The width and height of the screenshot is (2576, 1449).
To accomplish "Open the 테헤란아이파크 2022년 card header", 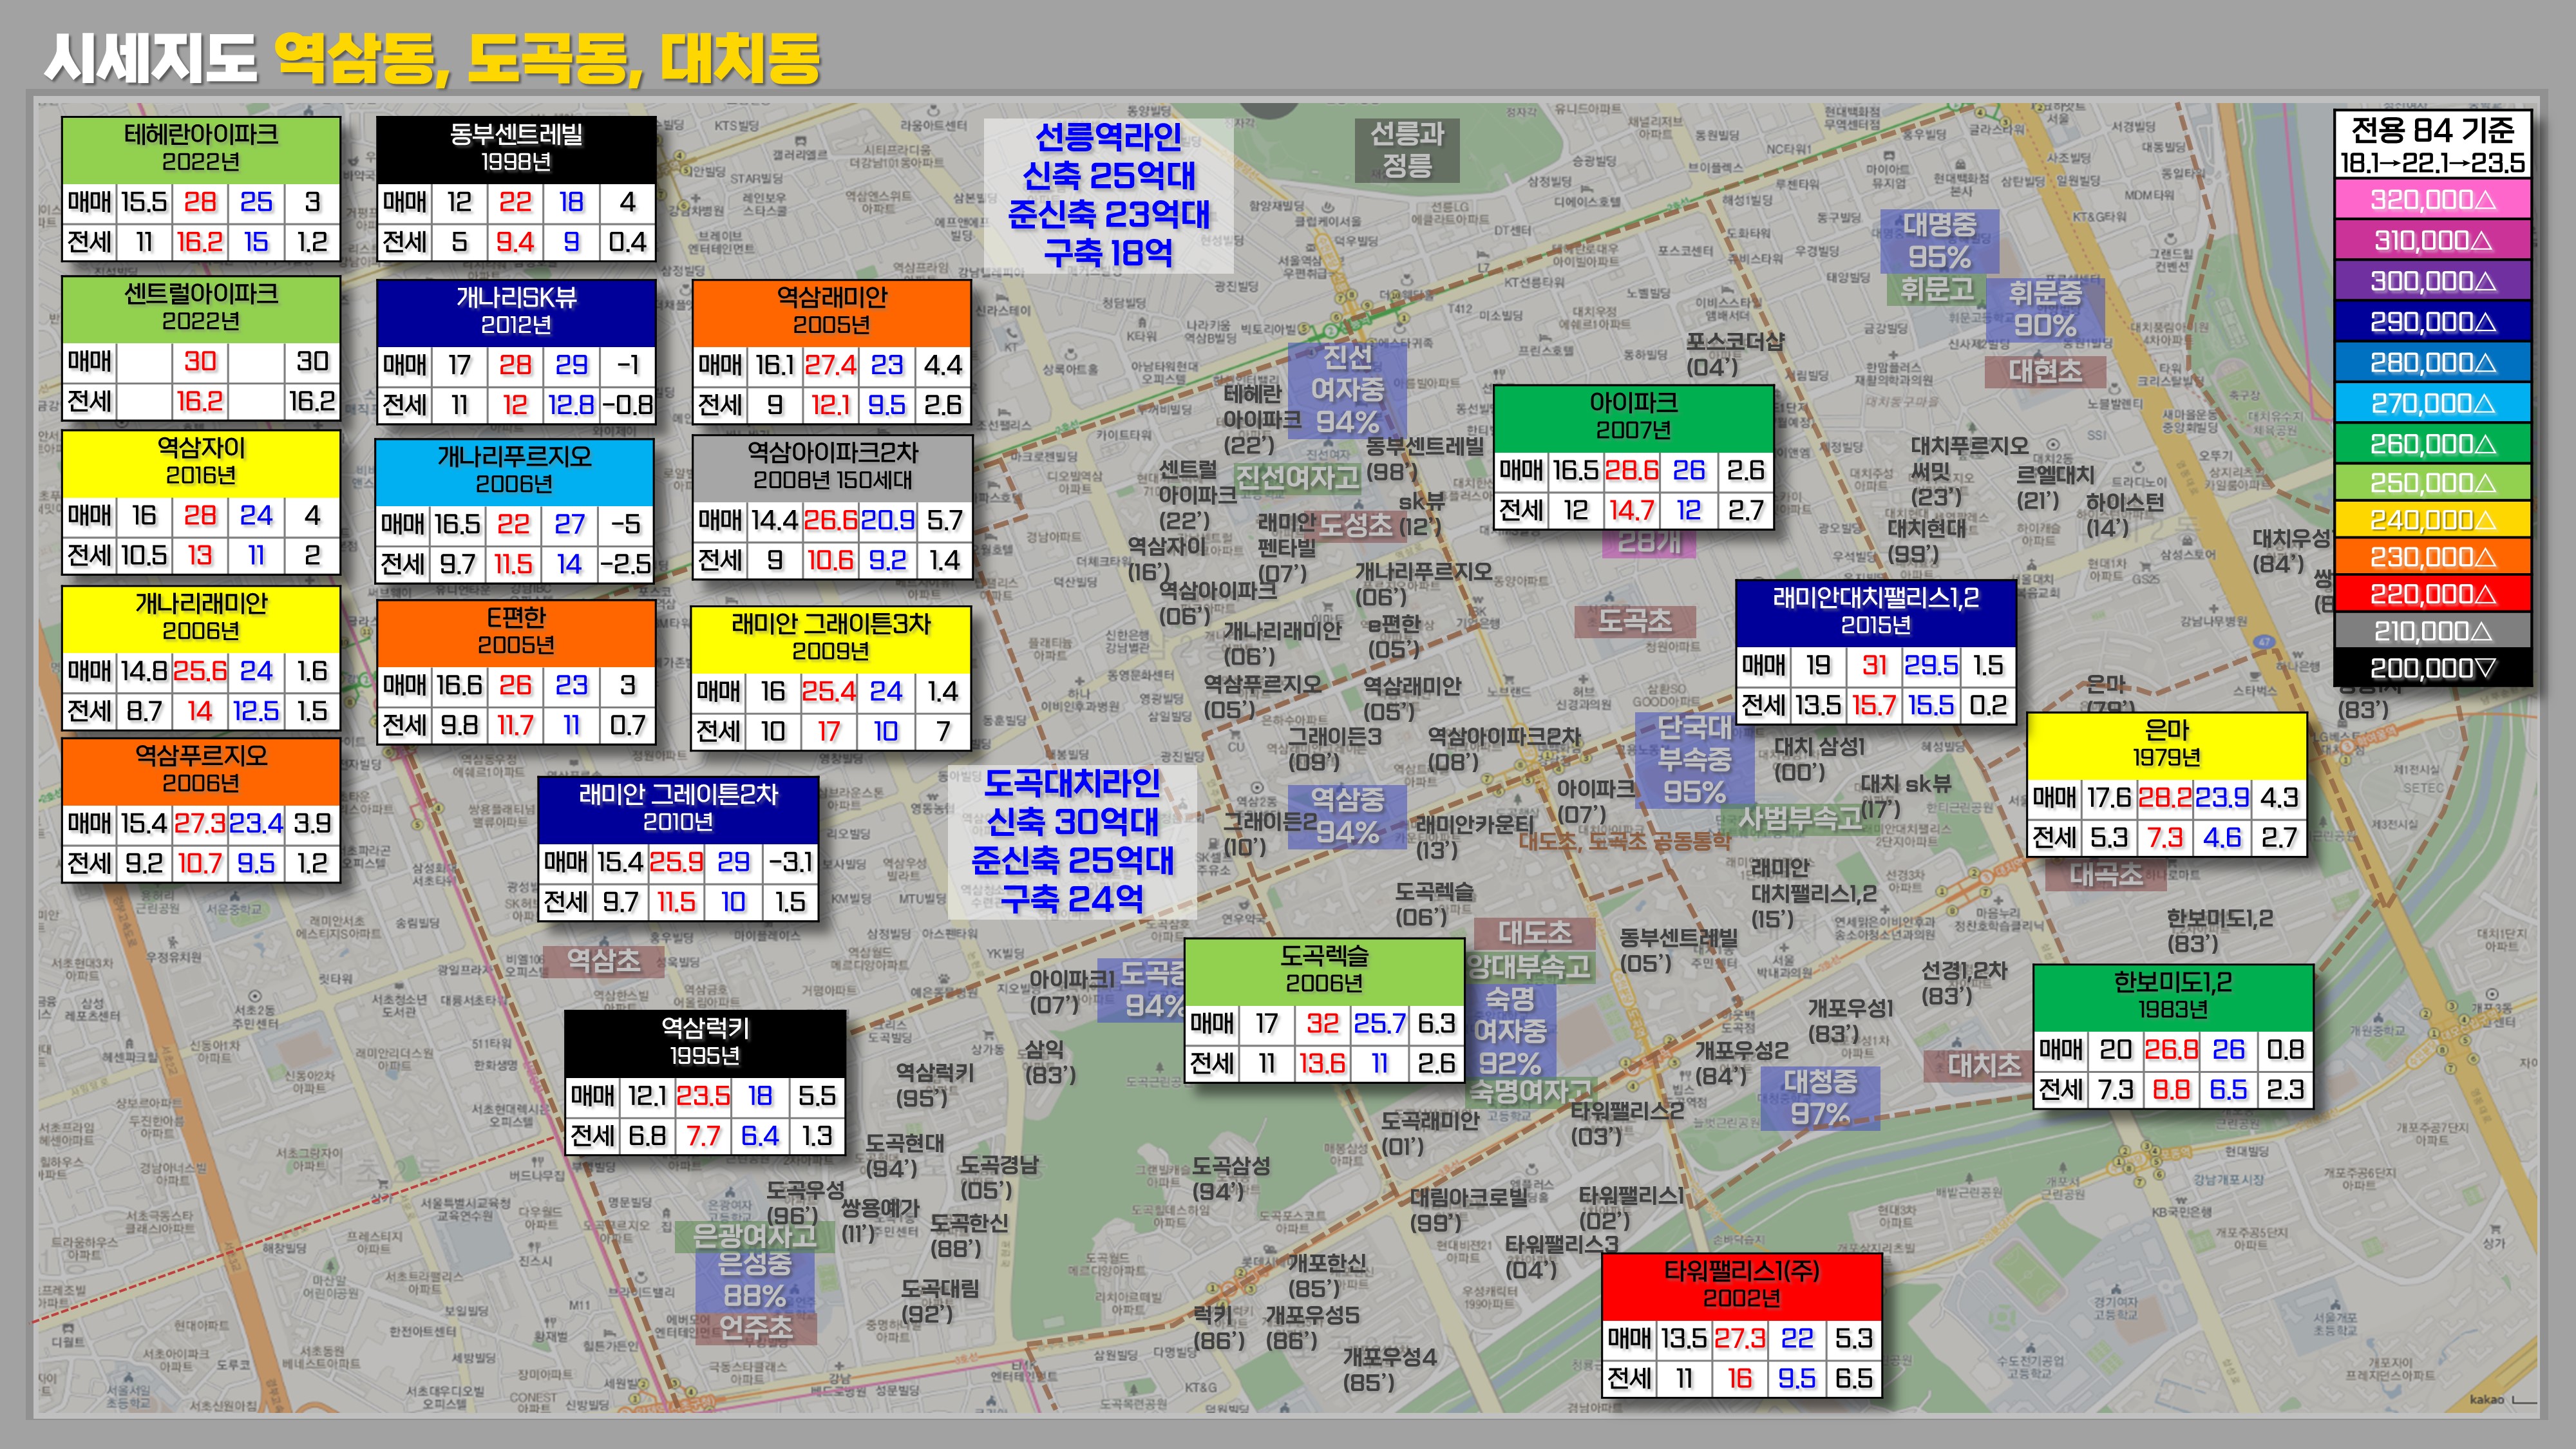I will tap(201, 148).
